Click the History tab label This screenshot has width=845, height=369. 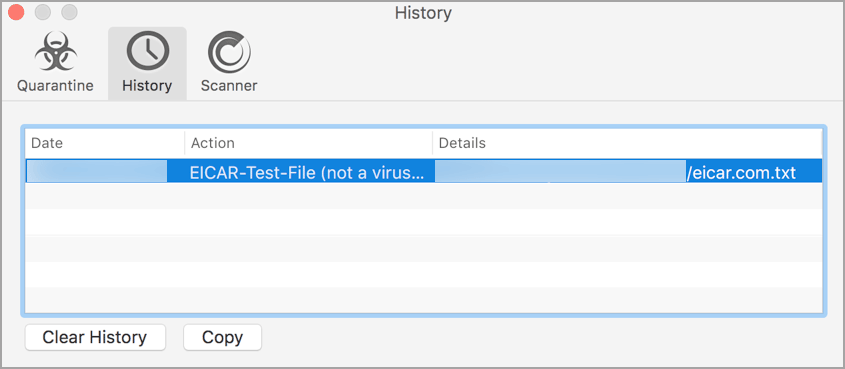pos(147,85)
